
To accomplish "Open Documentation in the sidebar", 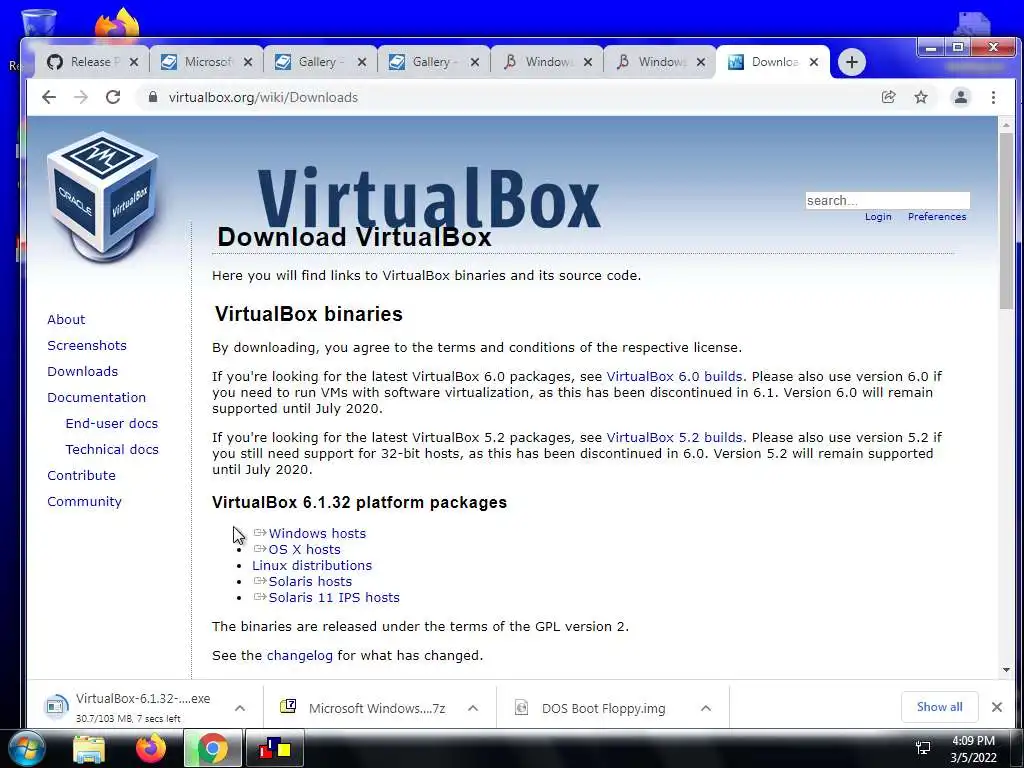I will (x=97, y=398).
